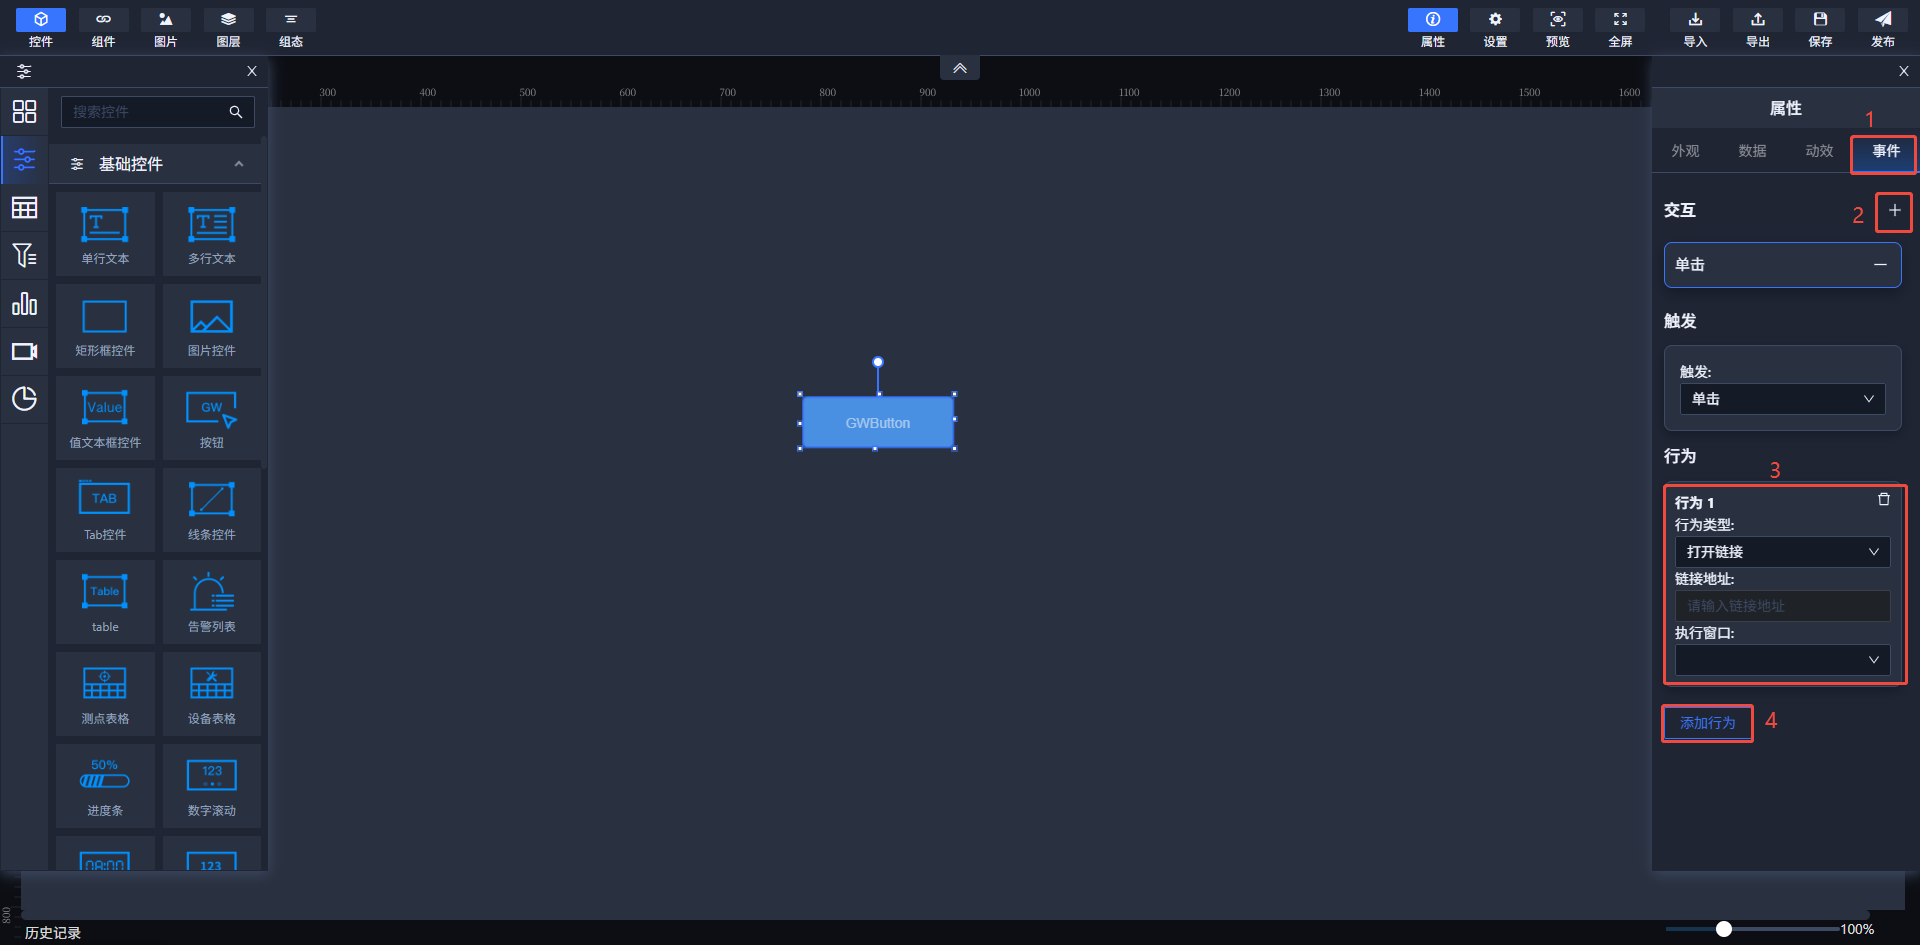
Task: Open the 行为类型 dropdown showing 打开链接
Action: 1782,552
